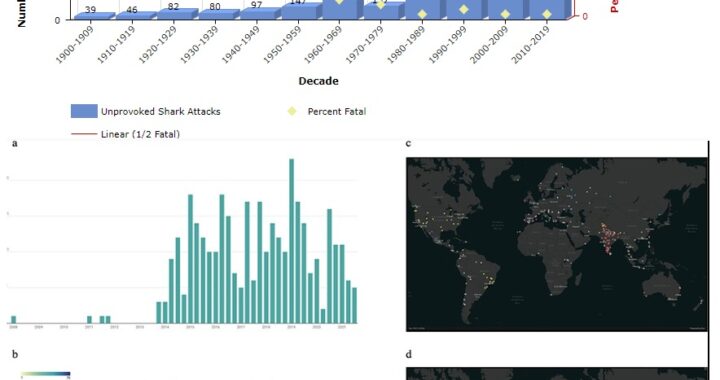Click the yellow diamond on the 1990-1999 bar
720x380 pixels.
point(464,9)
